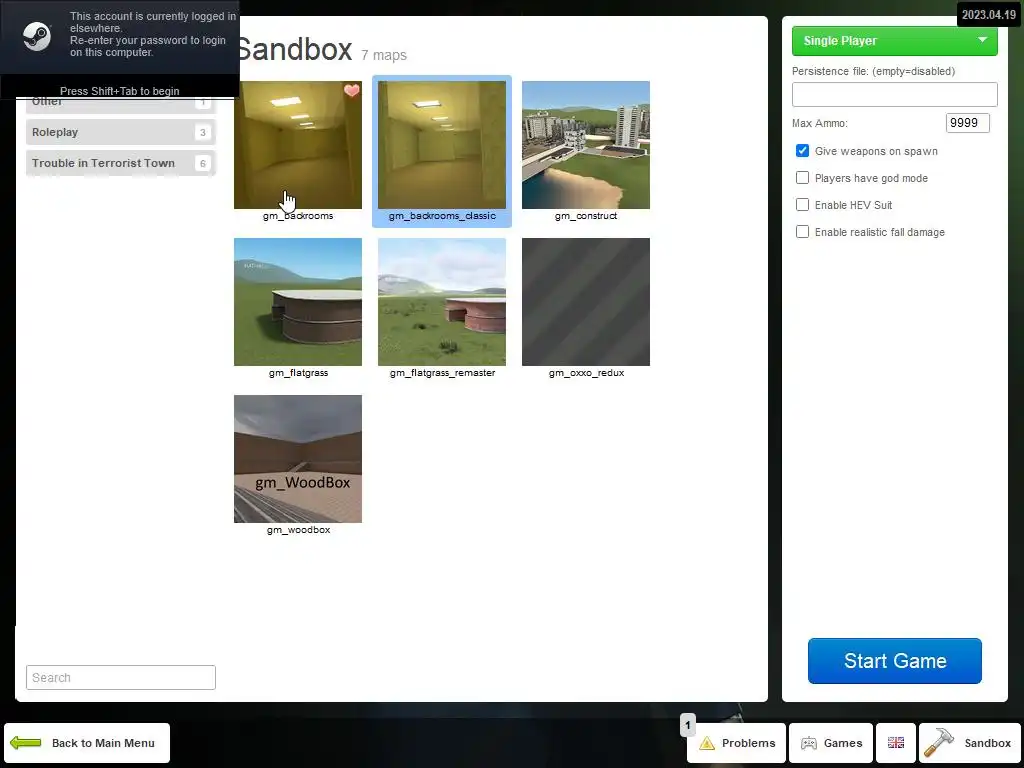The height and width of the screenshot is (768, 1024).
Task: Open the Problems panel button
Action: tap(736, 743)
